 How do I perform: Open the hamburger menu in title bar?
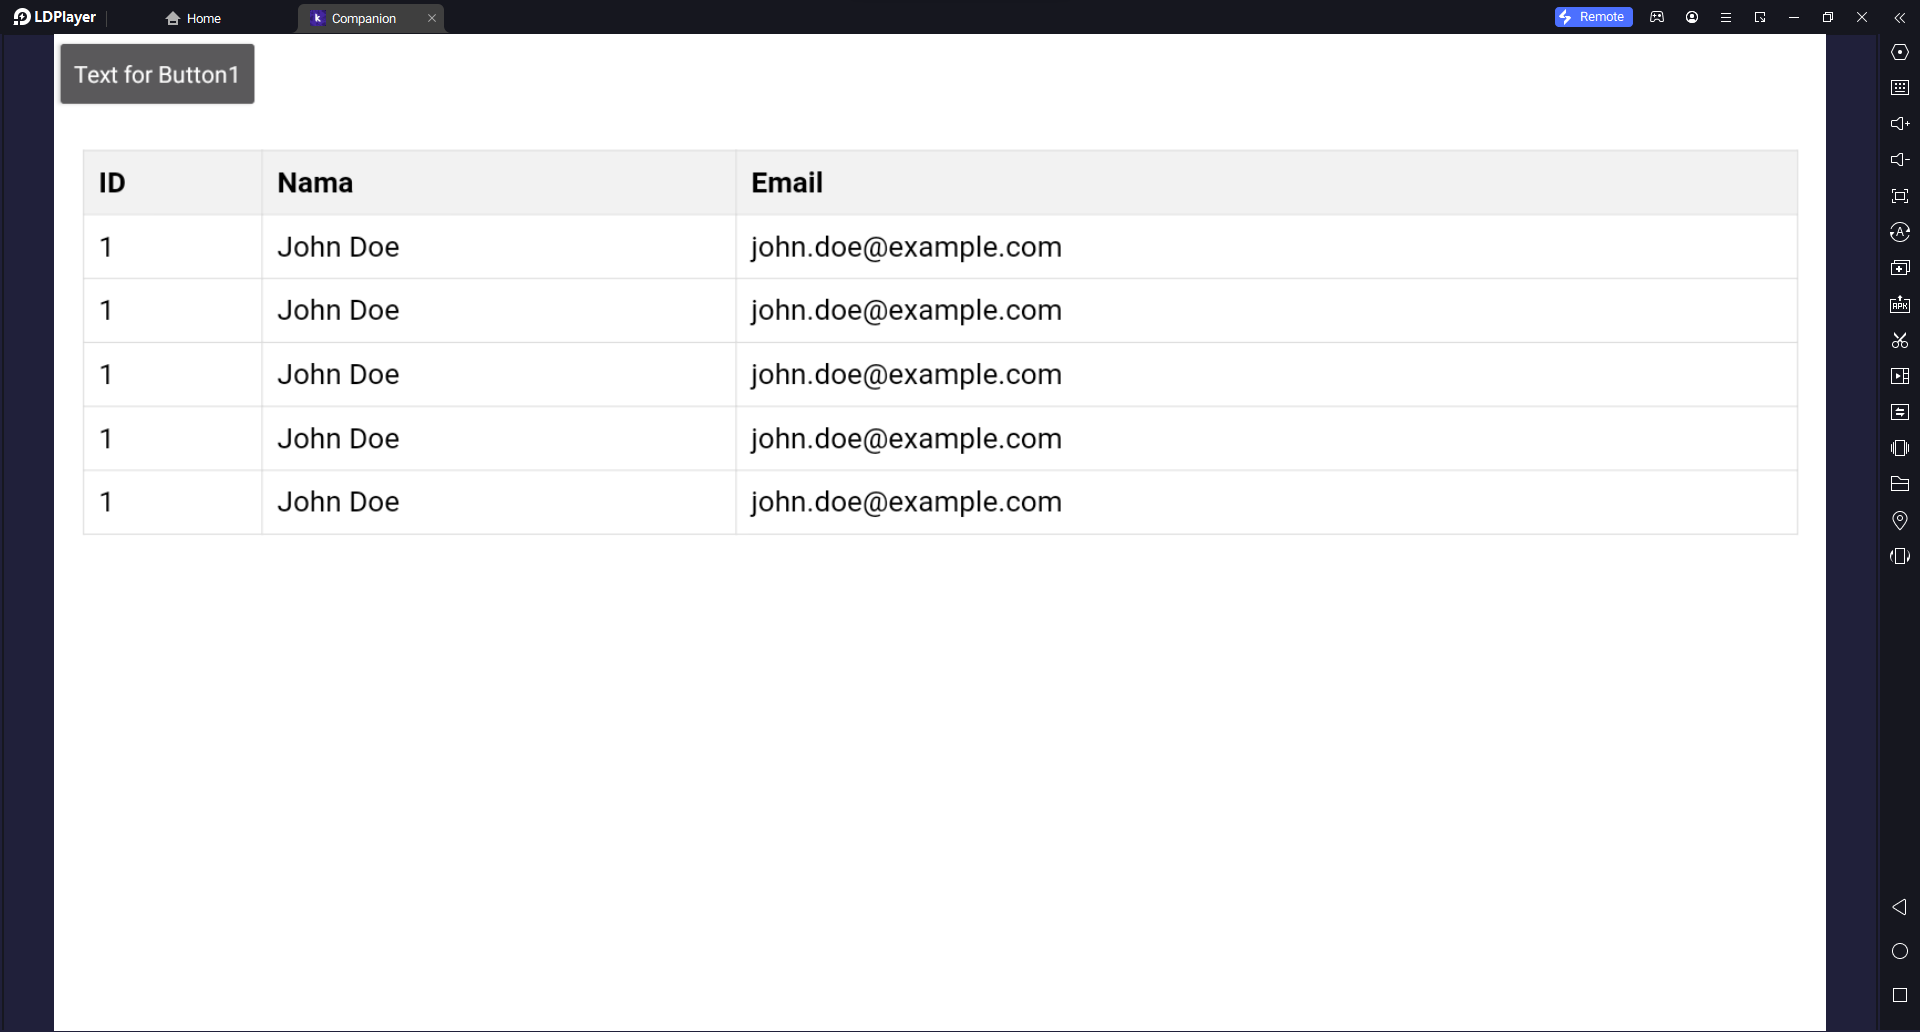point(1726,18)
